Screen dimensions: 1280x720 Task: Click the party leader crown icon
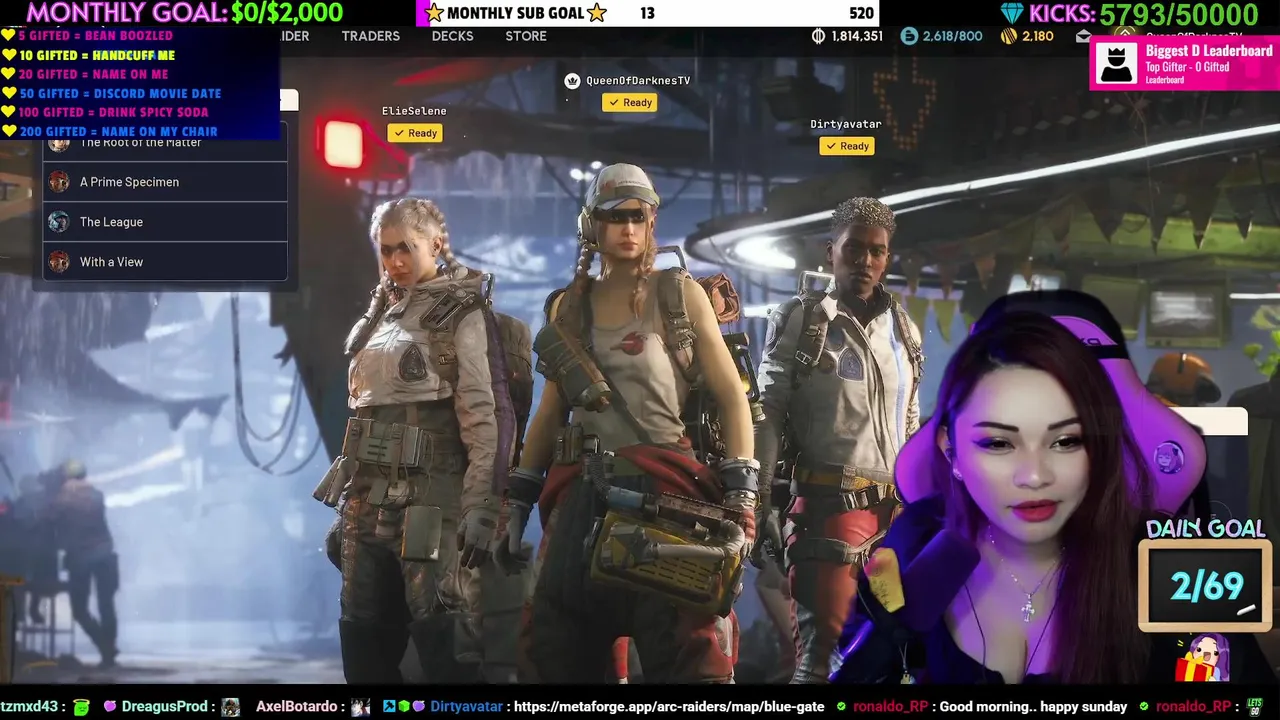click(572, 81)
